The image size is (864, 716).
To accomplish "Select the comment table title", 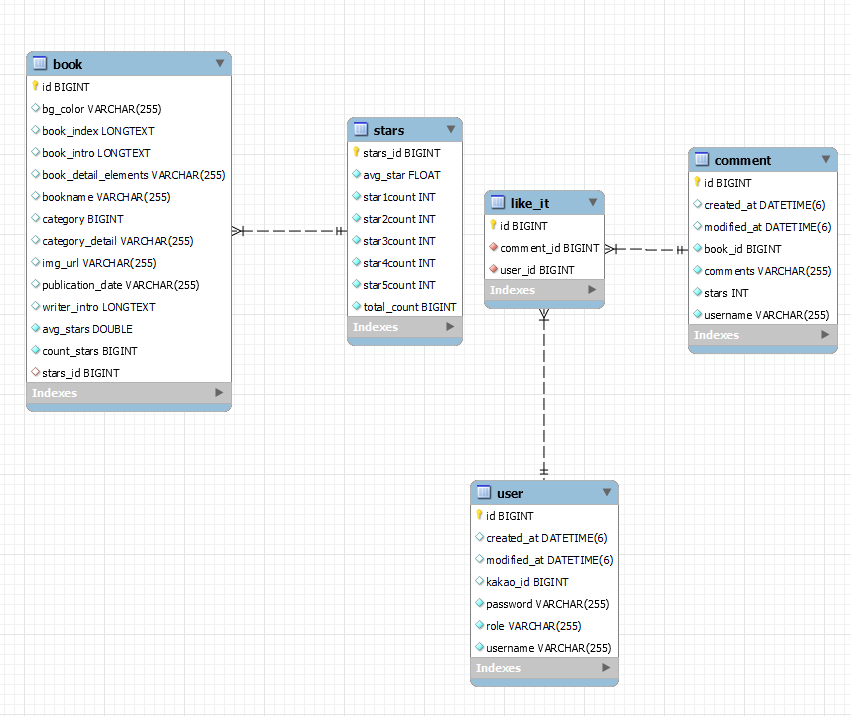I will tap(742, 160).
